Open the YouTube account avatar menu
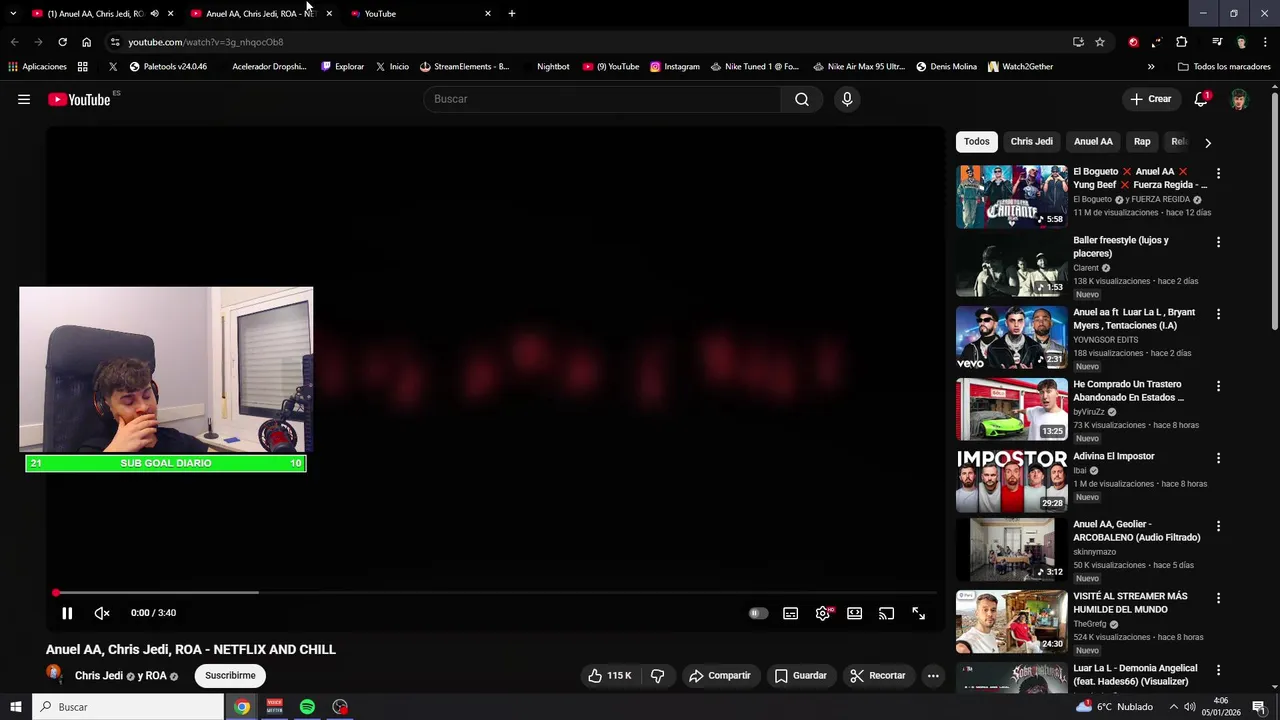Screen dimensions: 1280x720 tap(1239, 99)
